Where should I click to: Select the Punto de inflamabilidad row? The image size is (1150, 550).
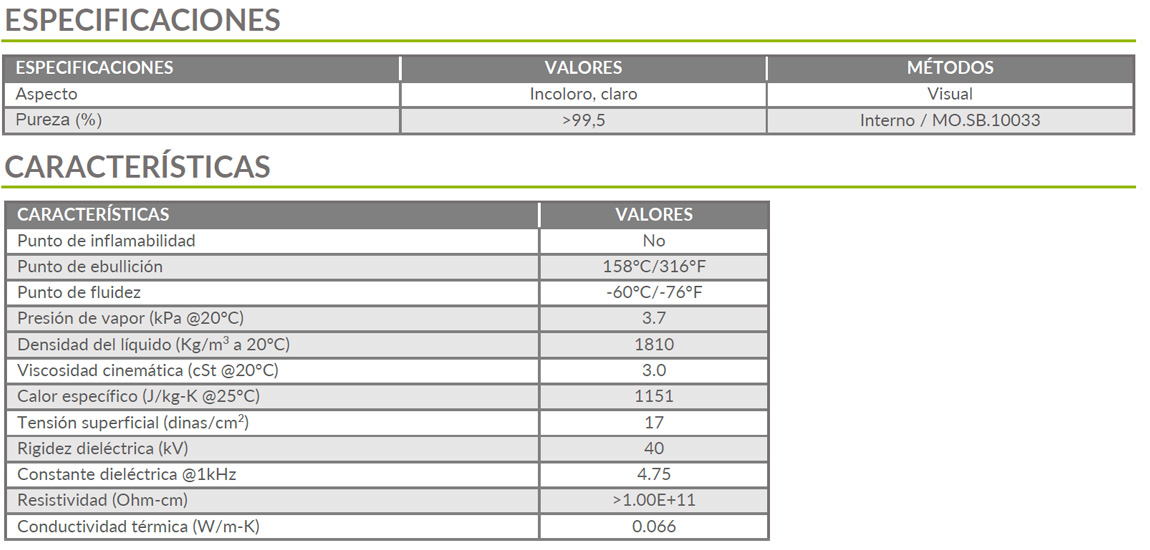click(x=387, y=241)
